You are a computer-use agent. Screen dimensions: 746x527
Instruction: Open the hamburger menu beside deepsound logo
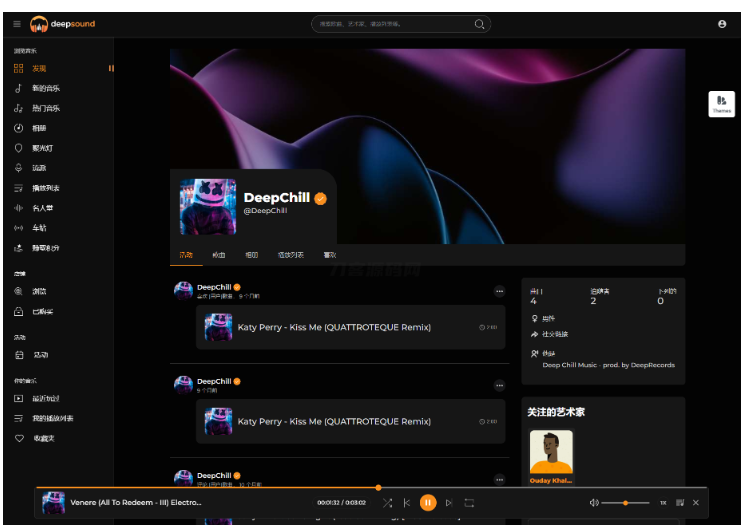(x=16, y=23)
